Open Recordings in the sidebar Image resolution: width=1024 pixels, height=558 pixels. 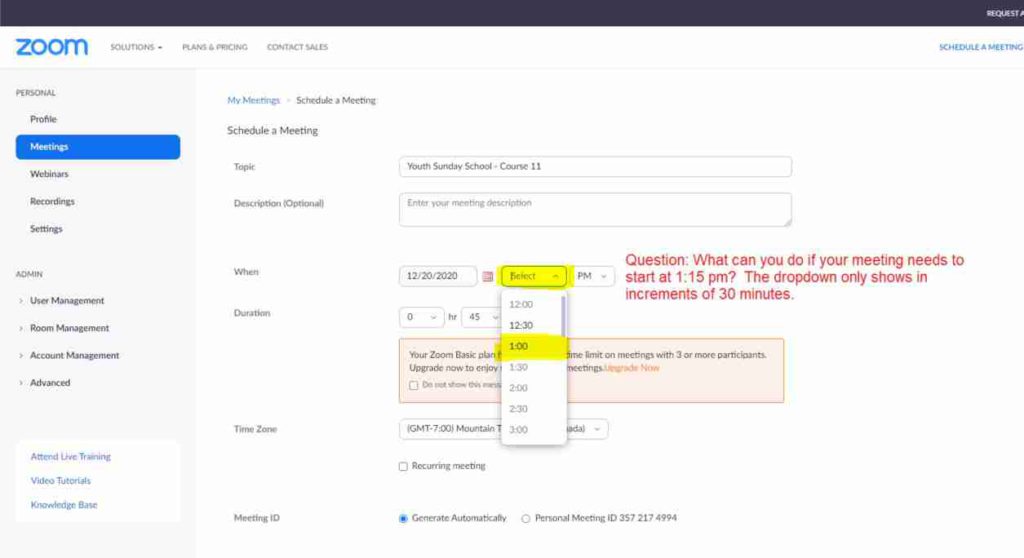(52, 202)
